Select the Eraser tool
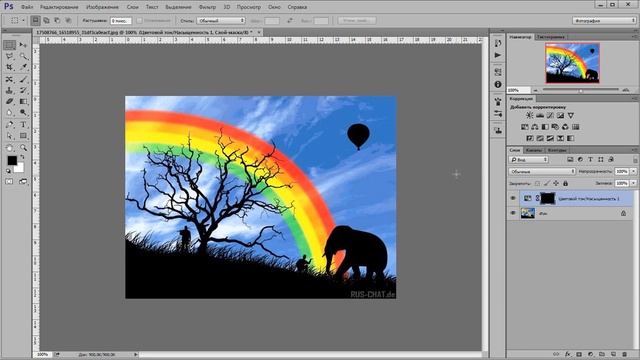Screen dimensions: 640x360 pyautogui.click(x=9, y=101)
